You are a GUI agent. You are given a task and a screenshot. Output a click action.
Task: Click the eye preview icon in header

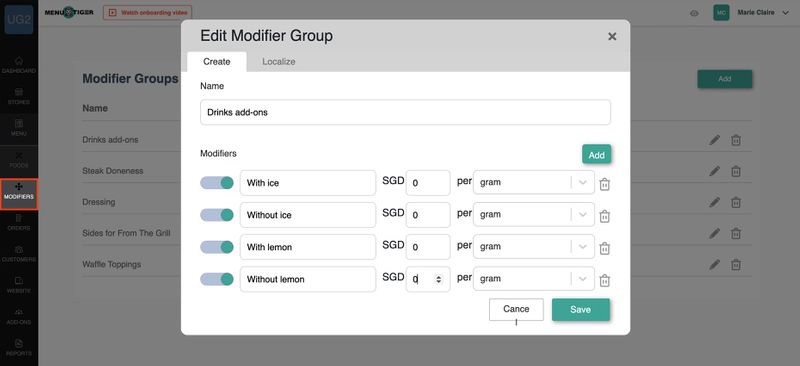tap(694, 13)
